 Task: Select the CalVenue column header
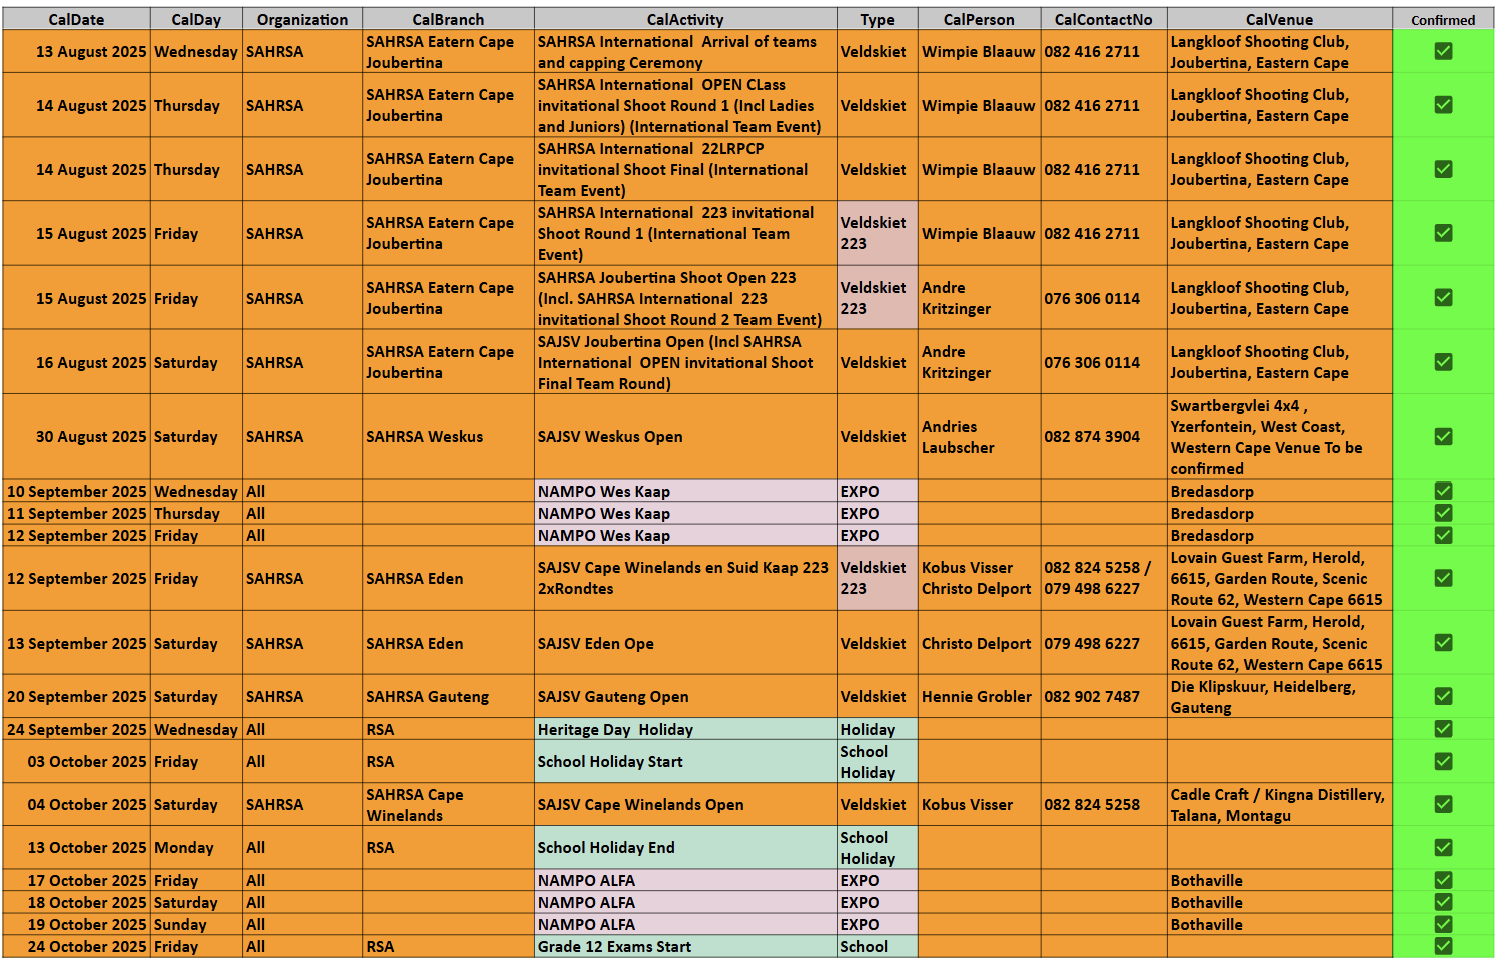point(1280,19)
